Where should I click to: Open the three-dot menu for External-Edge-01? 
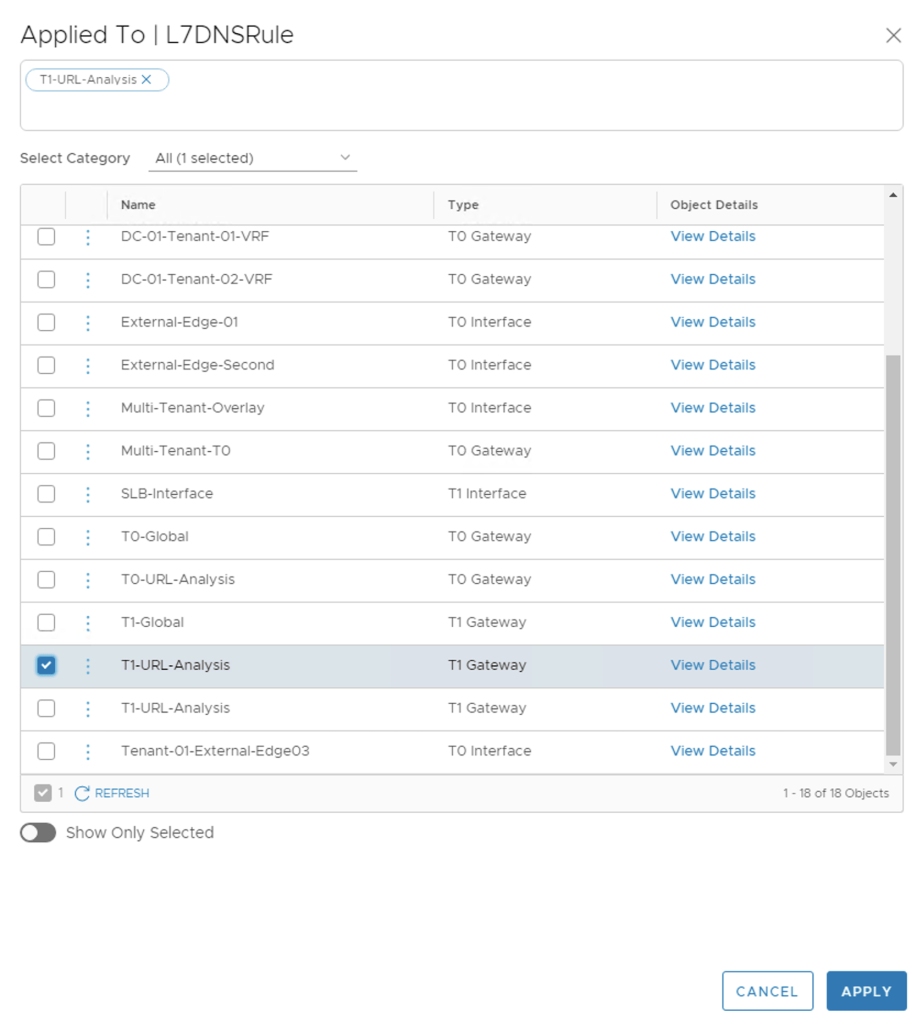[x=88, y=323]
